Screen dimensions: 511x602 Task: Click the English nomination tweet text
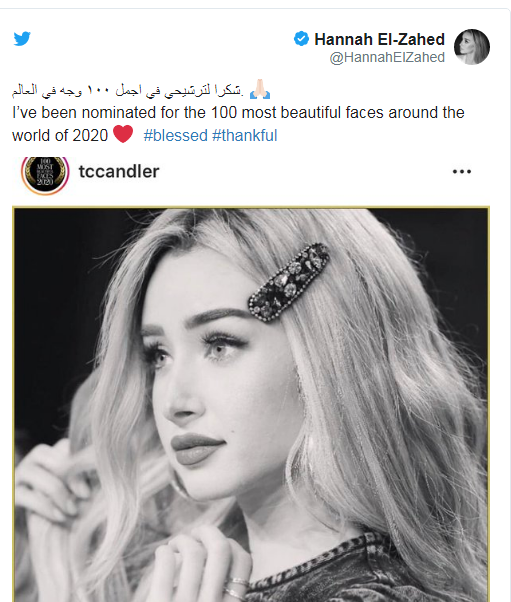pyautogui.click(x=238, y=124)
